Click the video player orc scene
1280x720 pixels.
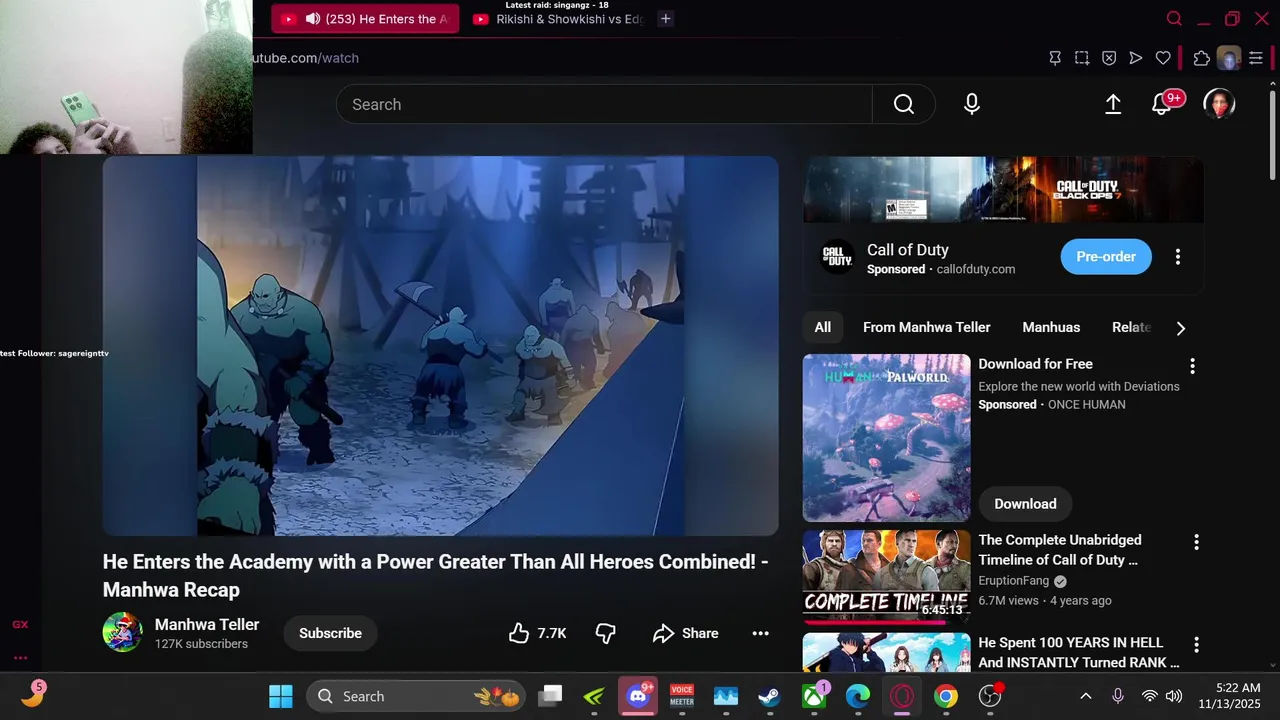(x=440, y=346)
